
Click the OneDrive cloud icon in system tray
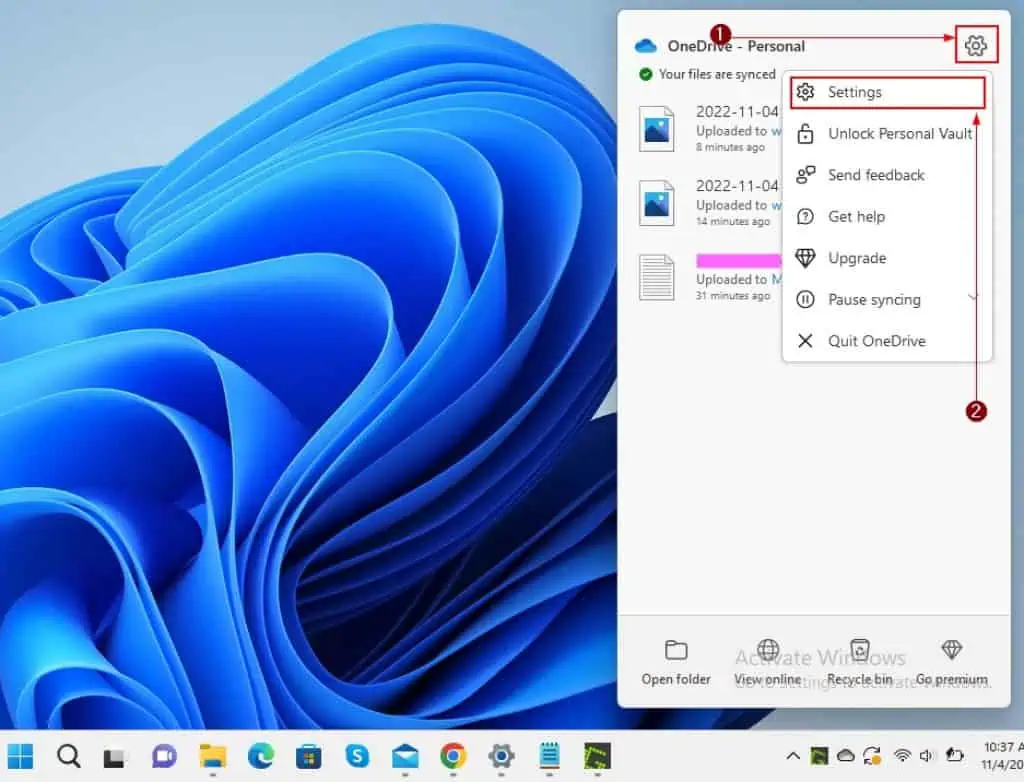pos(846,756)
